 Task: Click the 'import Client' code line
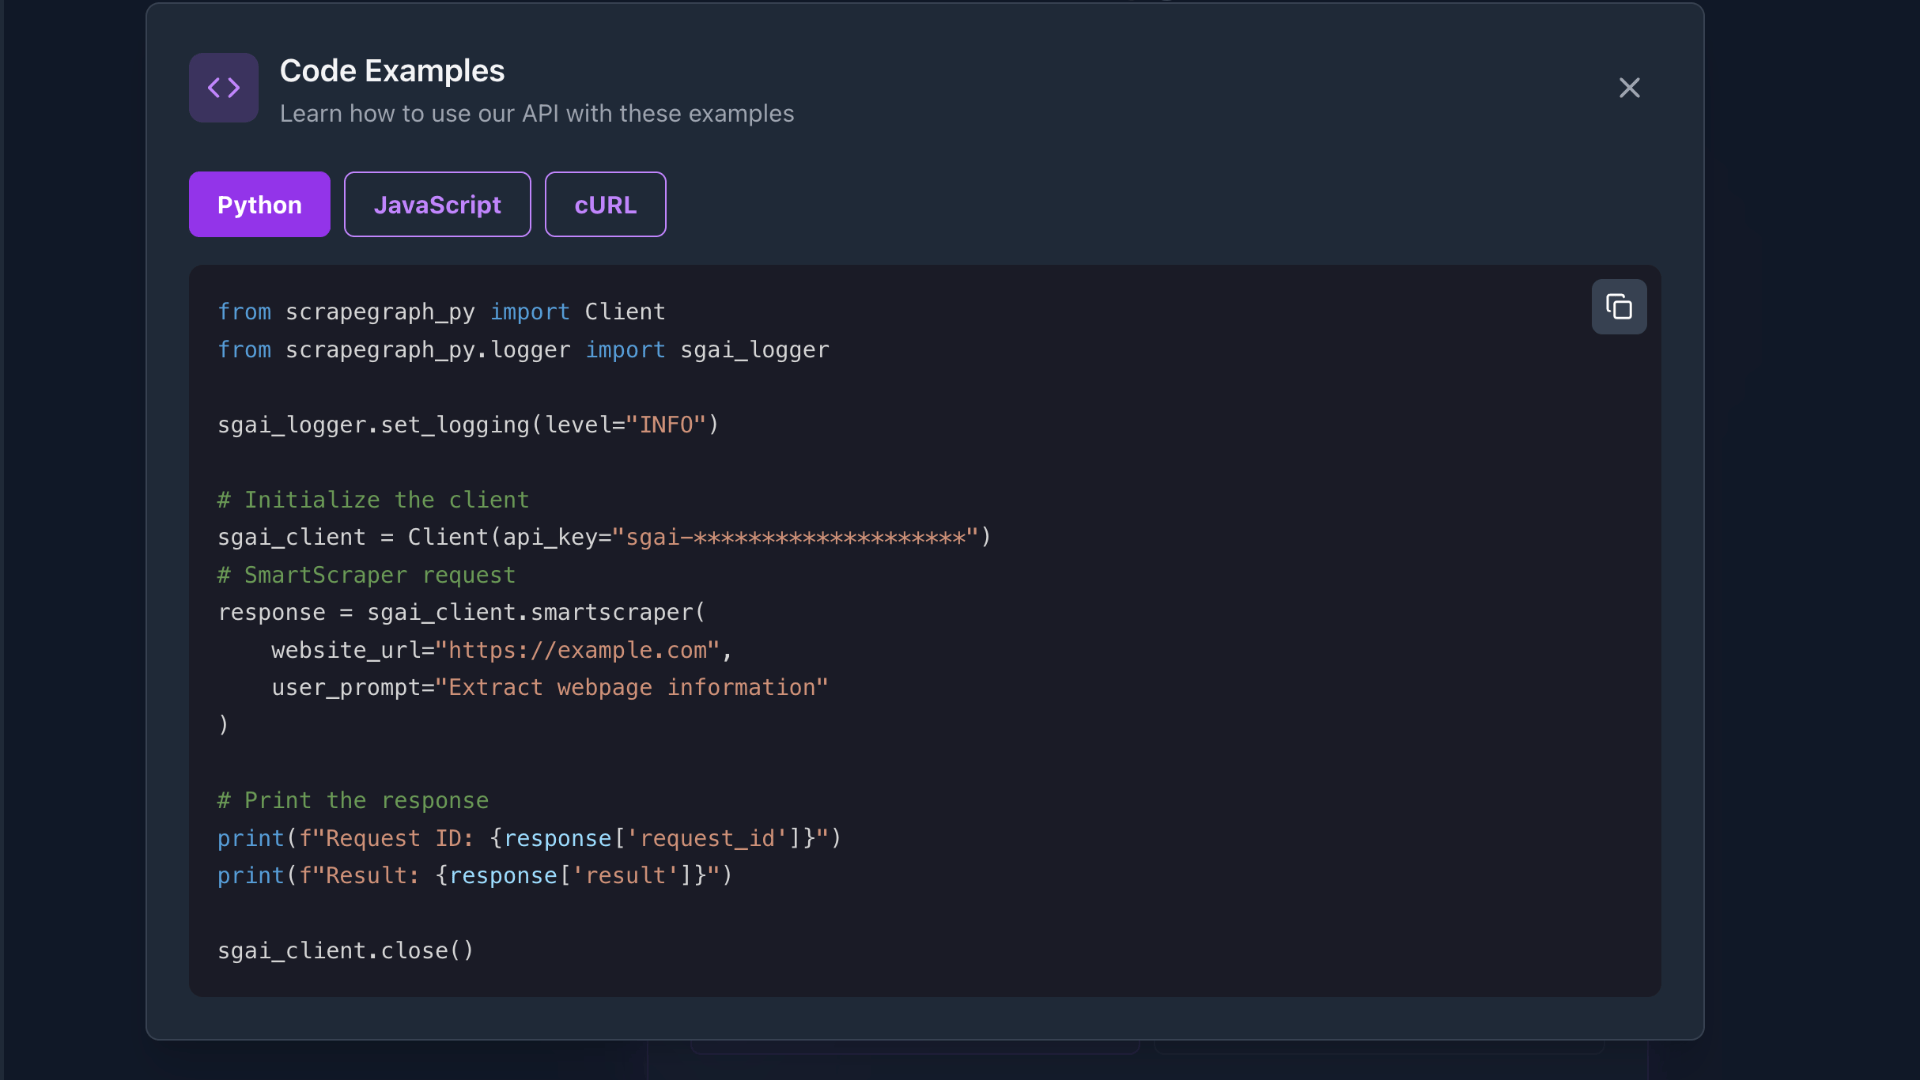tap(441, 312)
